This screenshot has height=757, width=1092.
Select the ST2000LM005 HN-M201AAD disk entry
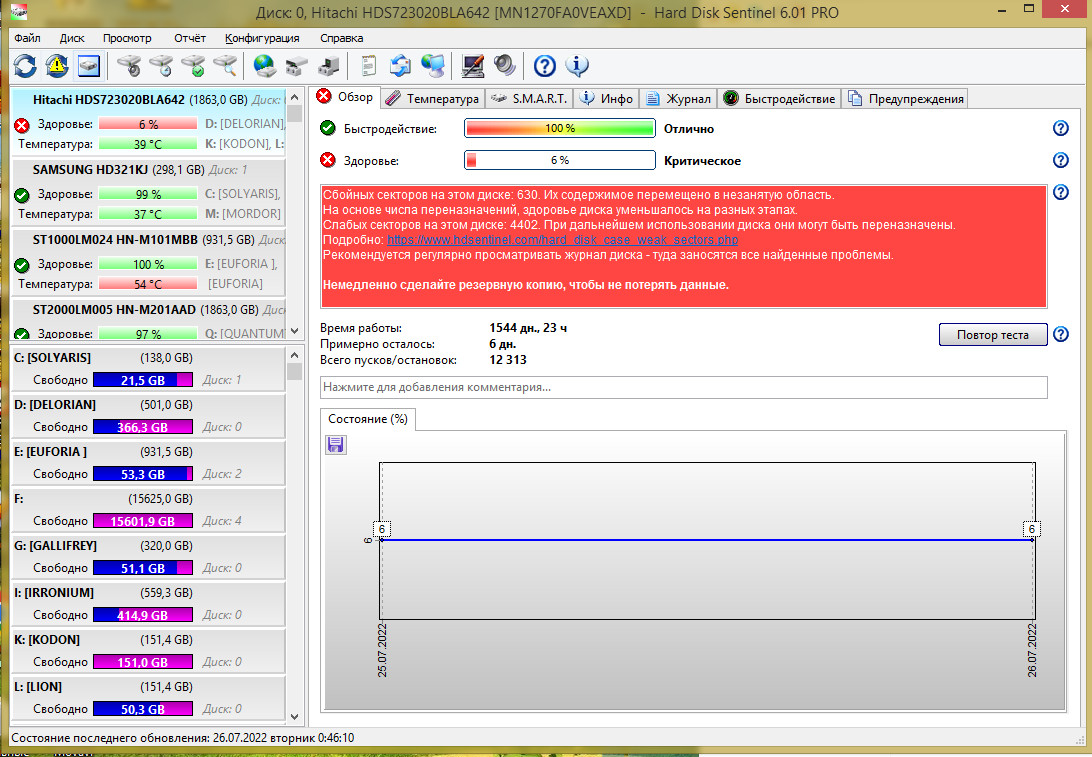148,320
